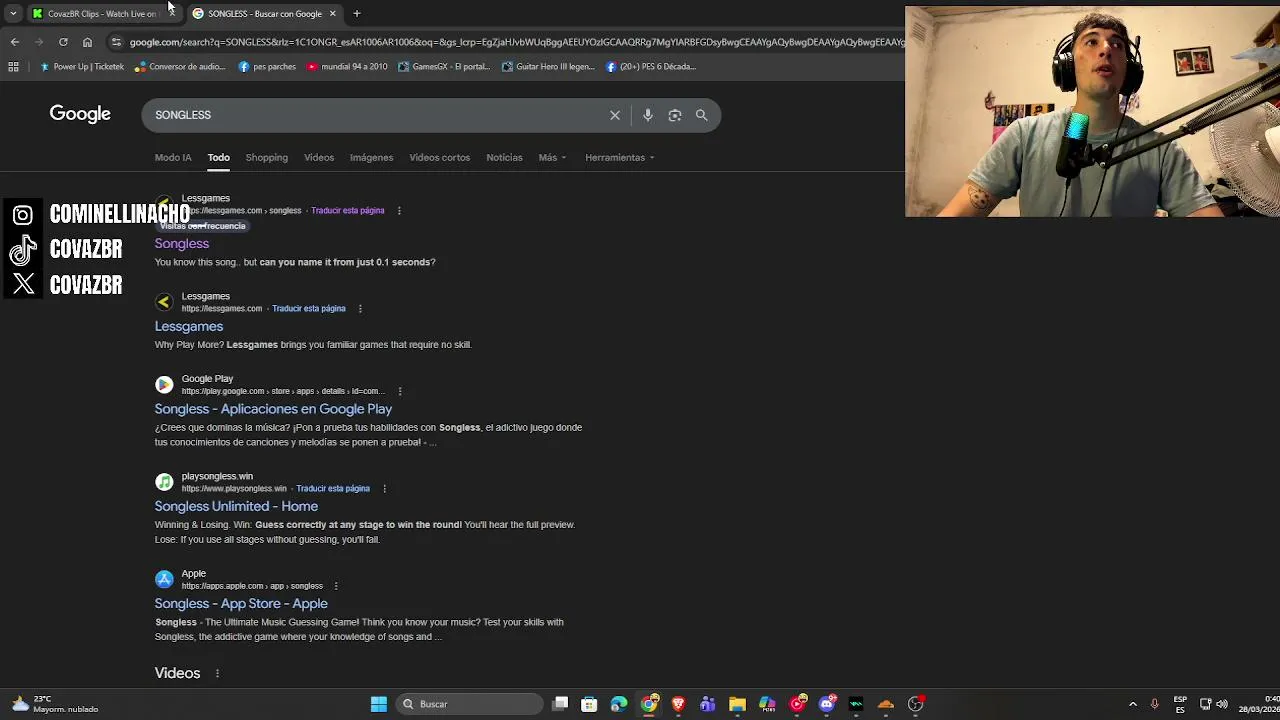The width and height of the screenshot is (1280, 720).
Task: Expand the Herramientas dropdown
Action: pos(619,157)
